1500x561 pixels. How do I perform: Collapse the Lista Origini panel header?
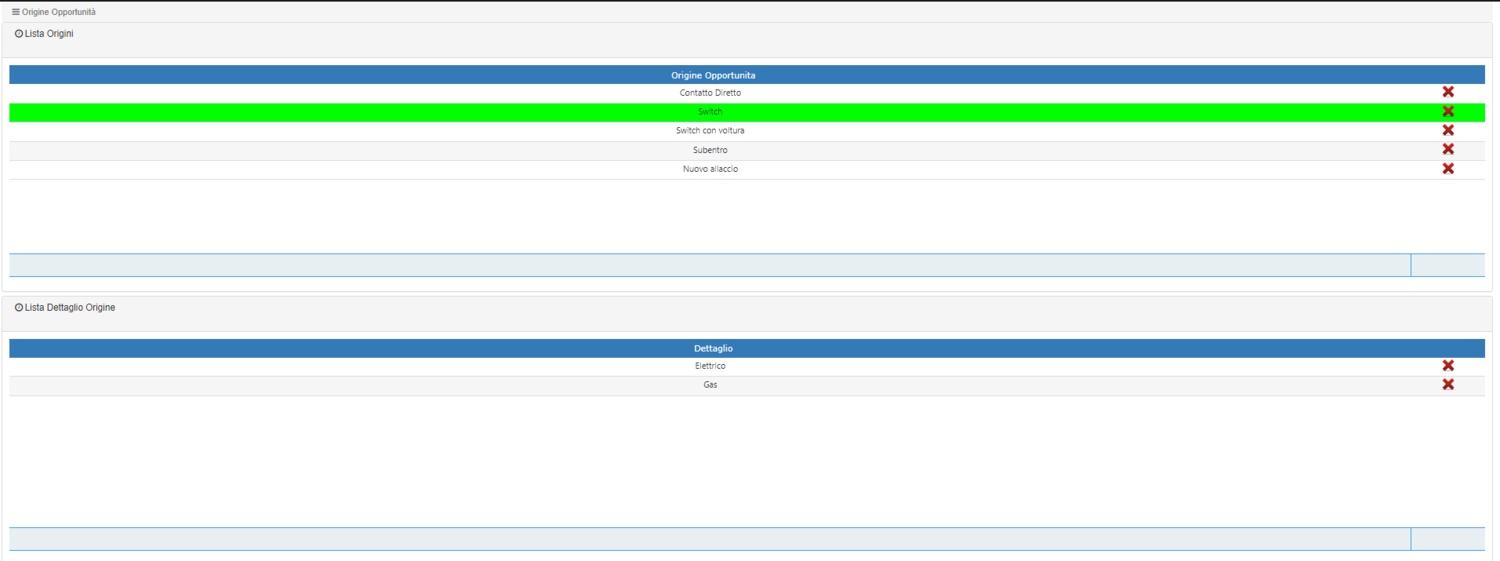747,40
